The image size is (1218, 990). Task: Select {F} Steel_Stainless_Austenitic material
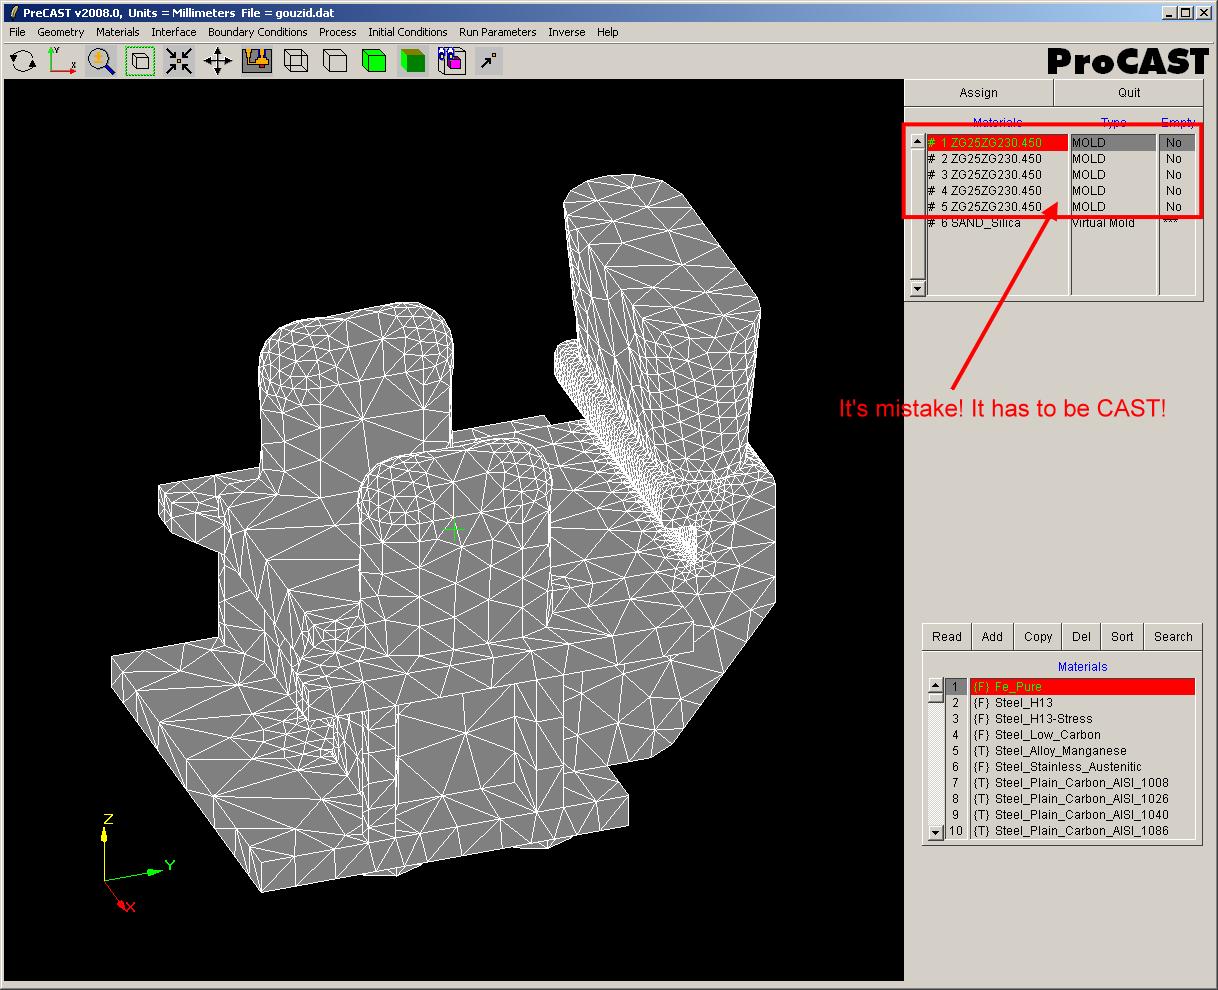click(x=1082, y=767)
